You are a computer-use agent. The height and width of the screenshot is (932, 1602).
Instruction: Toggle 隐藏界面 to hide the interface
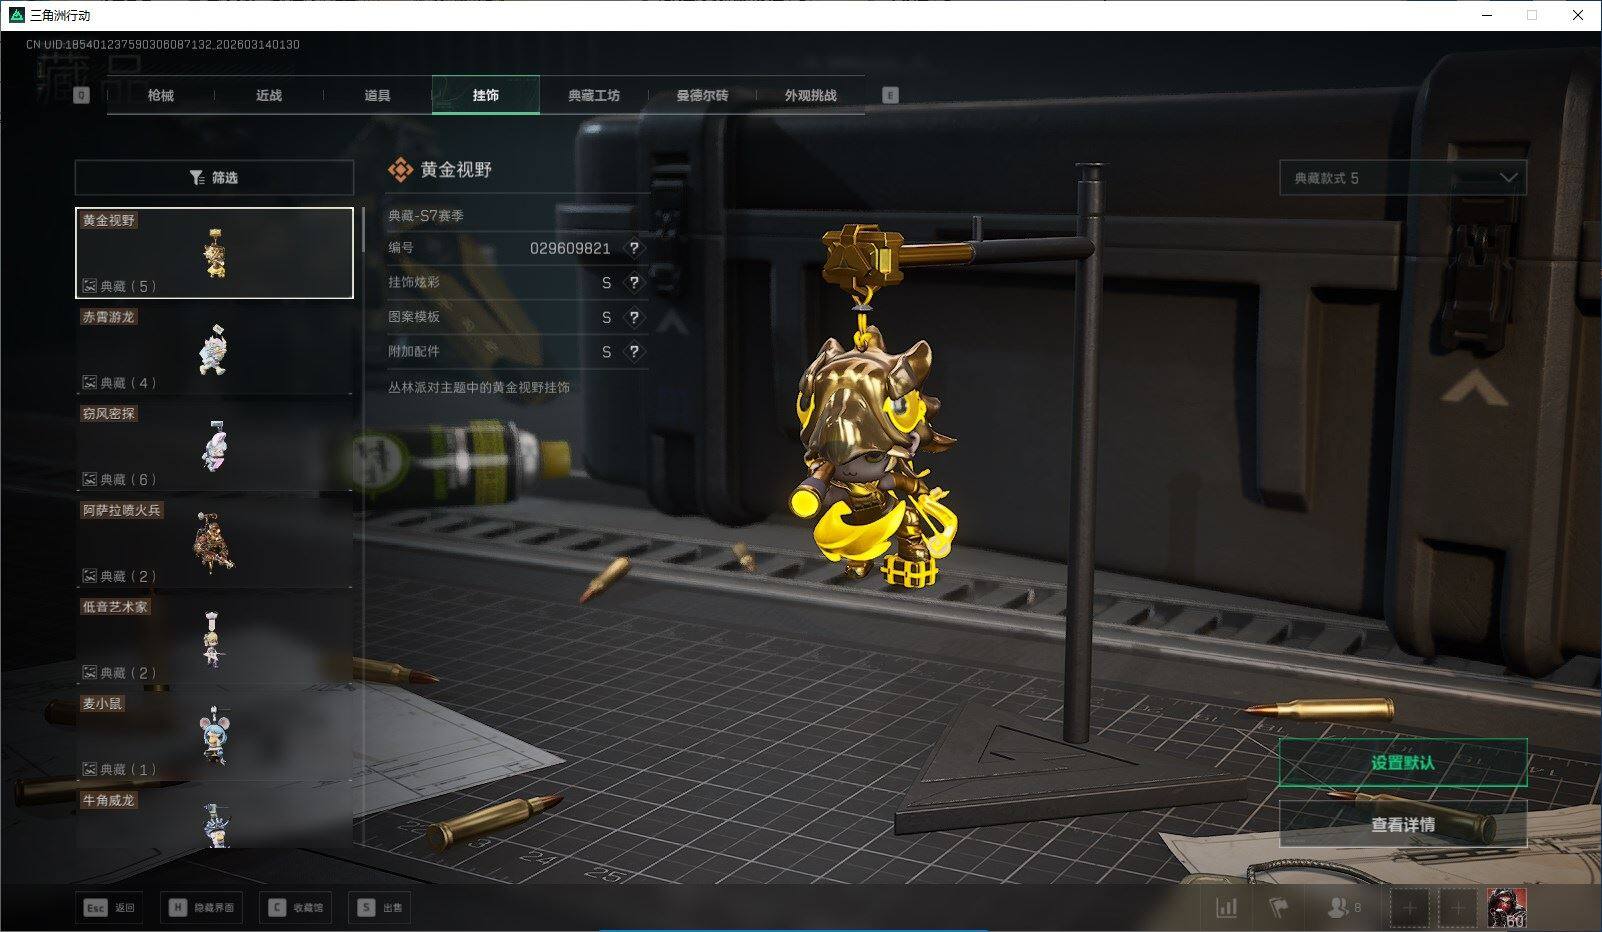[201, 908]
